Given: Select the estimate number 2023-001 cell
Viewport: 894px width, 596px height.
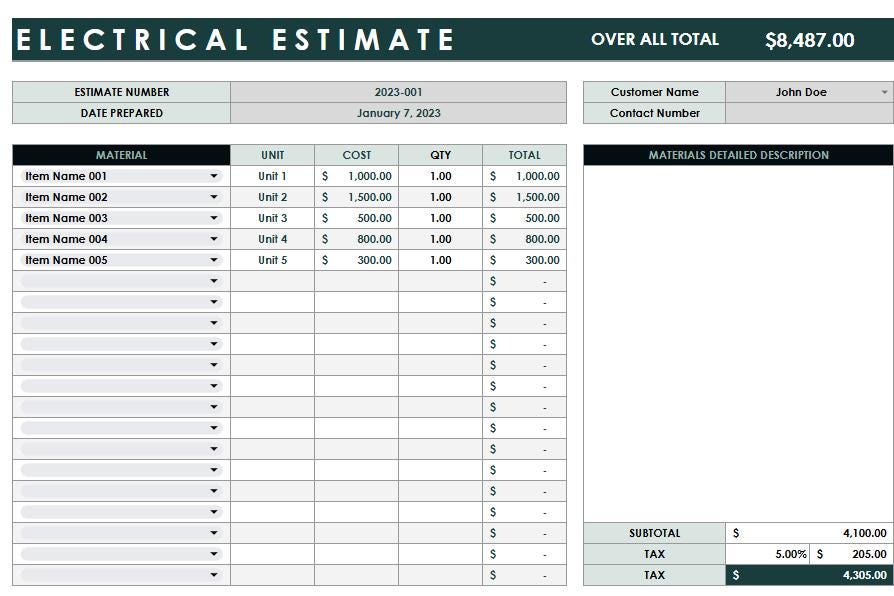Looking at the screenshot, I should (x=399, y=92).
